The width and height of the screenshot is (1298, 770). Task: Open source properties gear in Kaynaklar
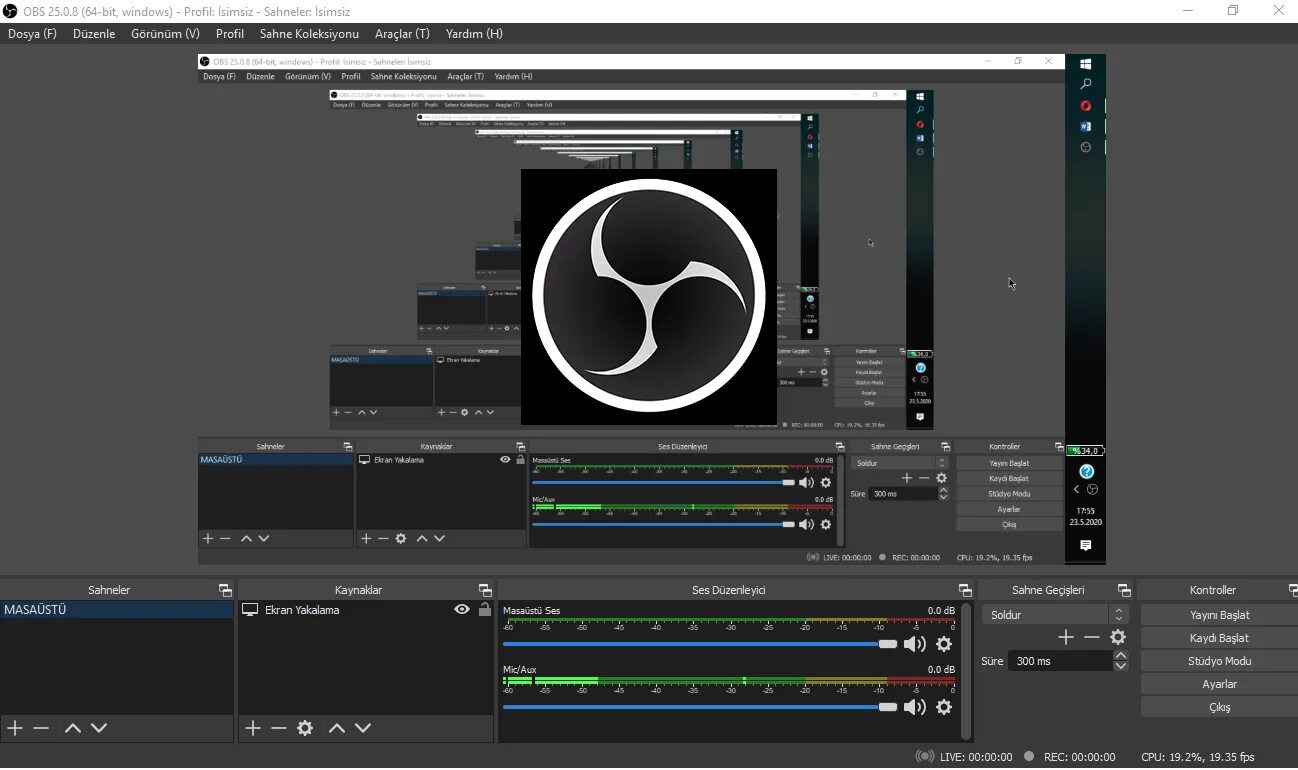(305, 728)
